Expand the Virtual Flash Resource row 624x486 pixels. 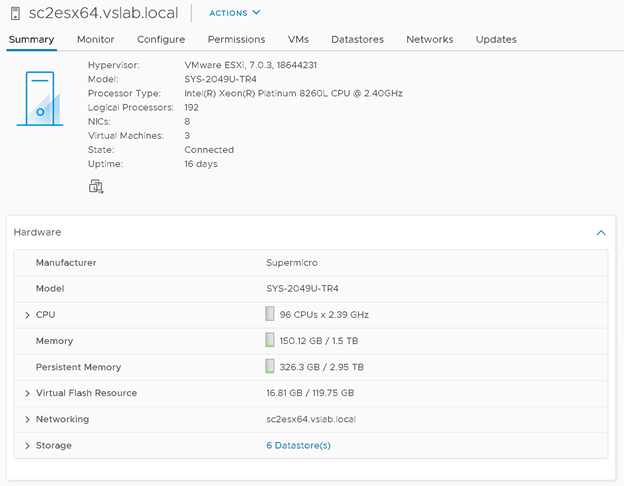click(27, 393)
